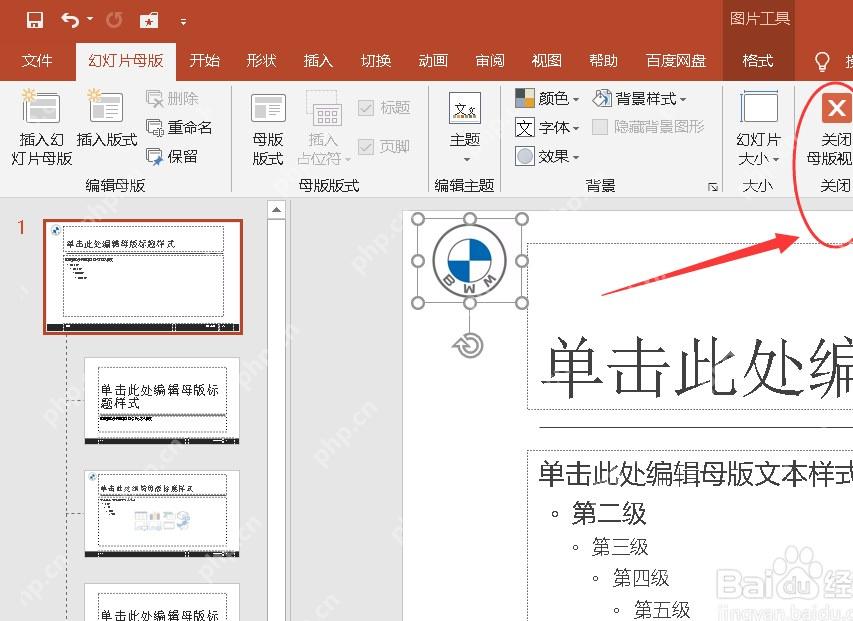Open the 帮助 tab
Viewport: 853px width, 621px height.
click(x=603, y=60)
